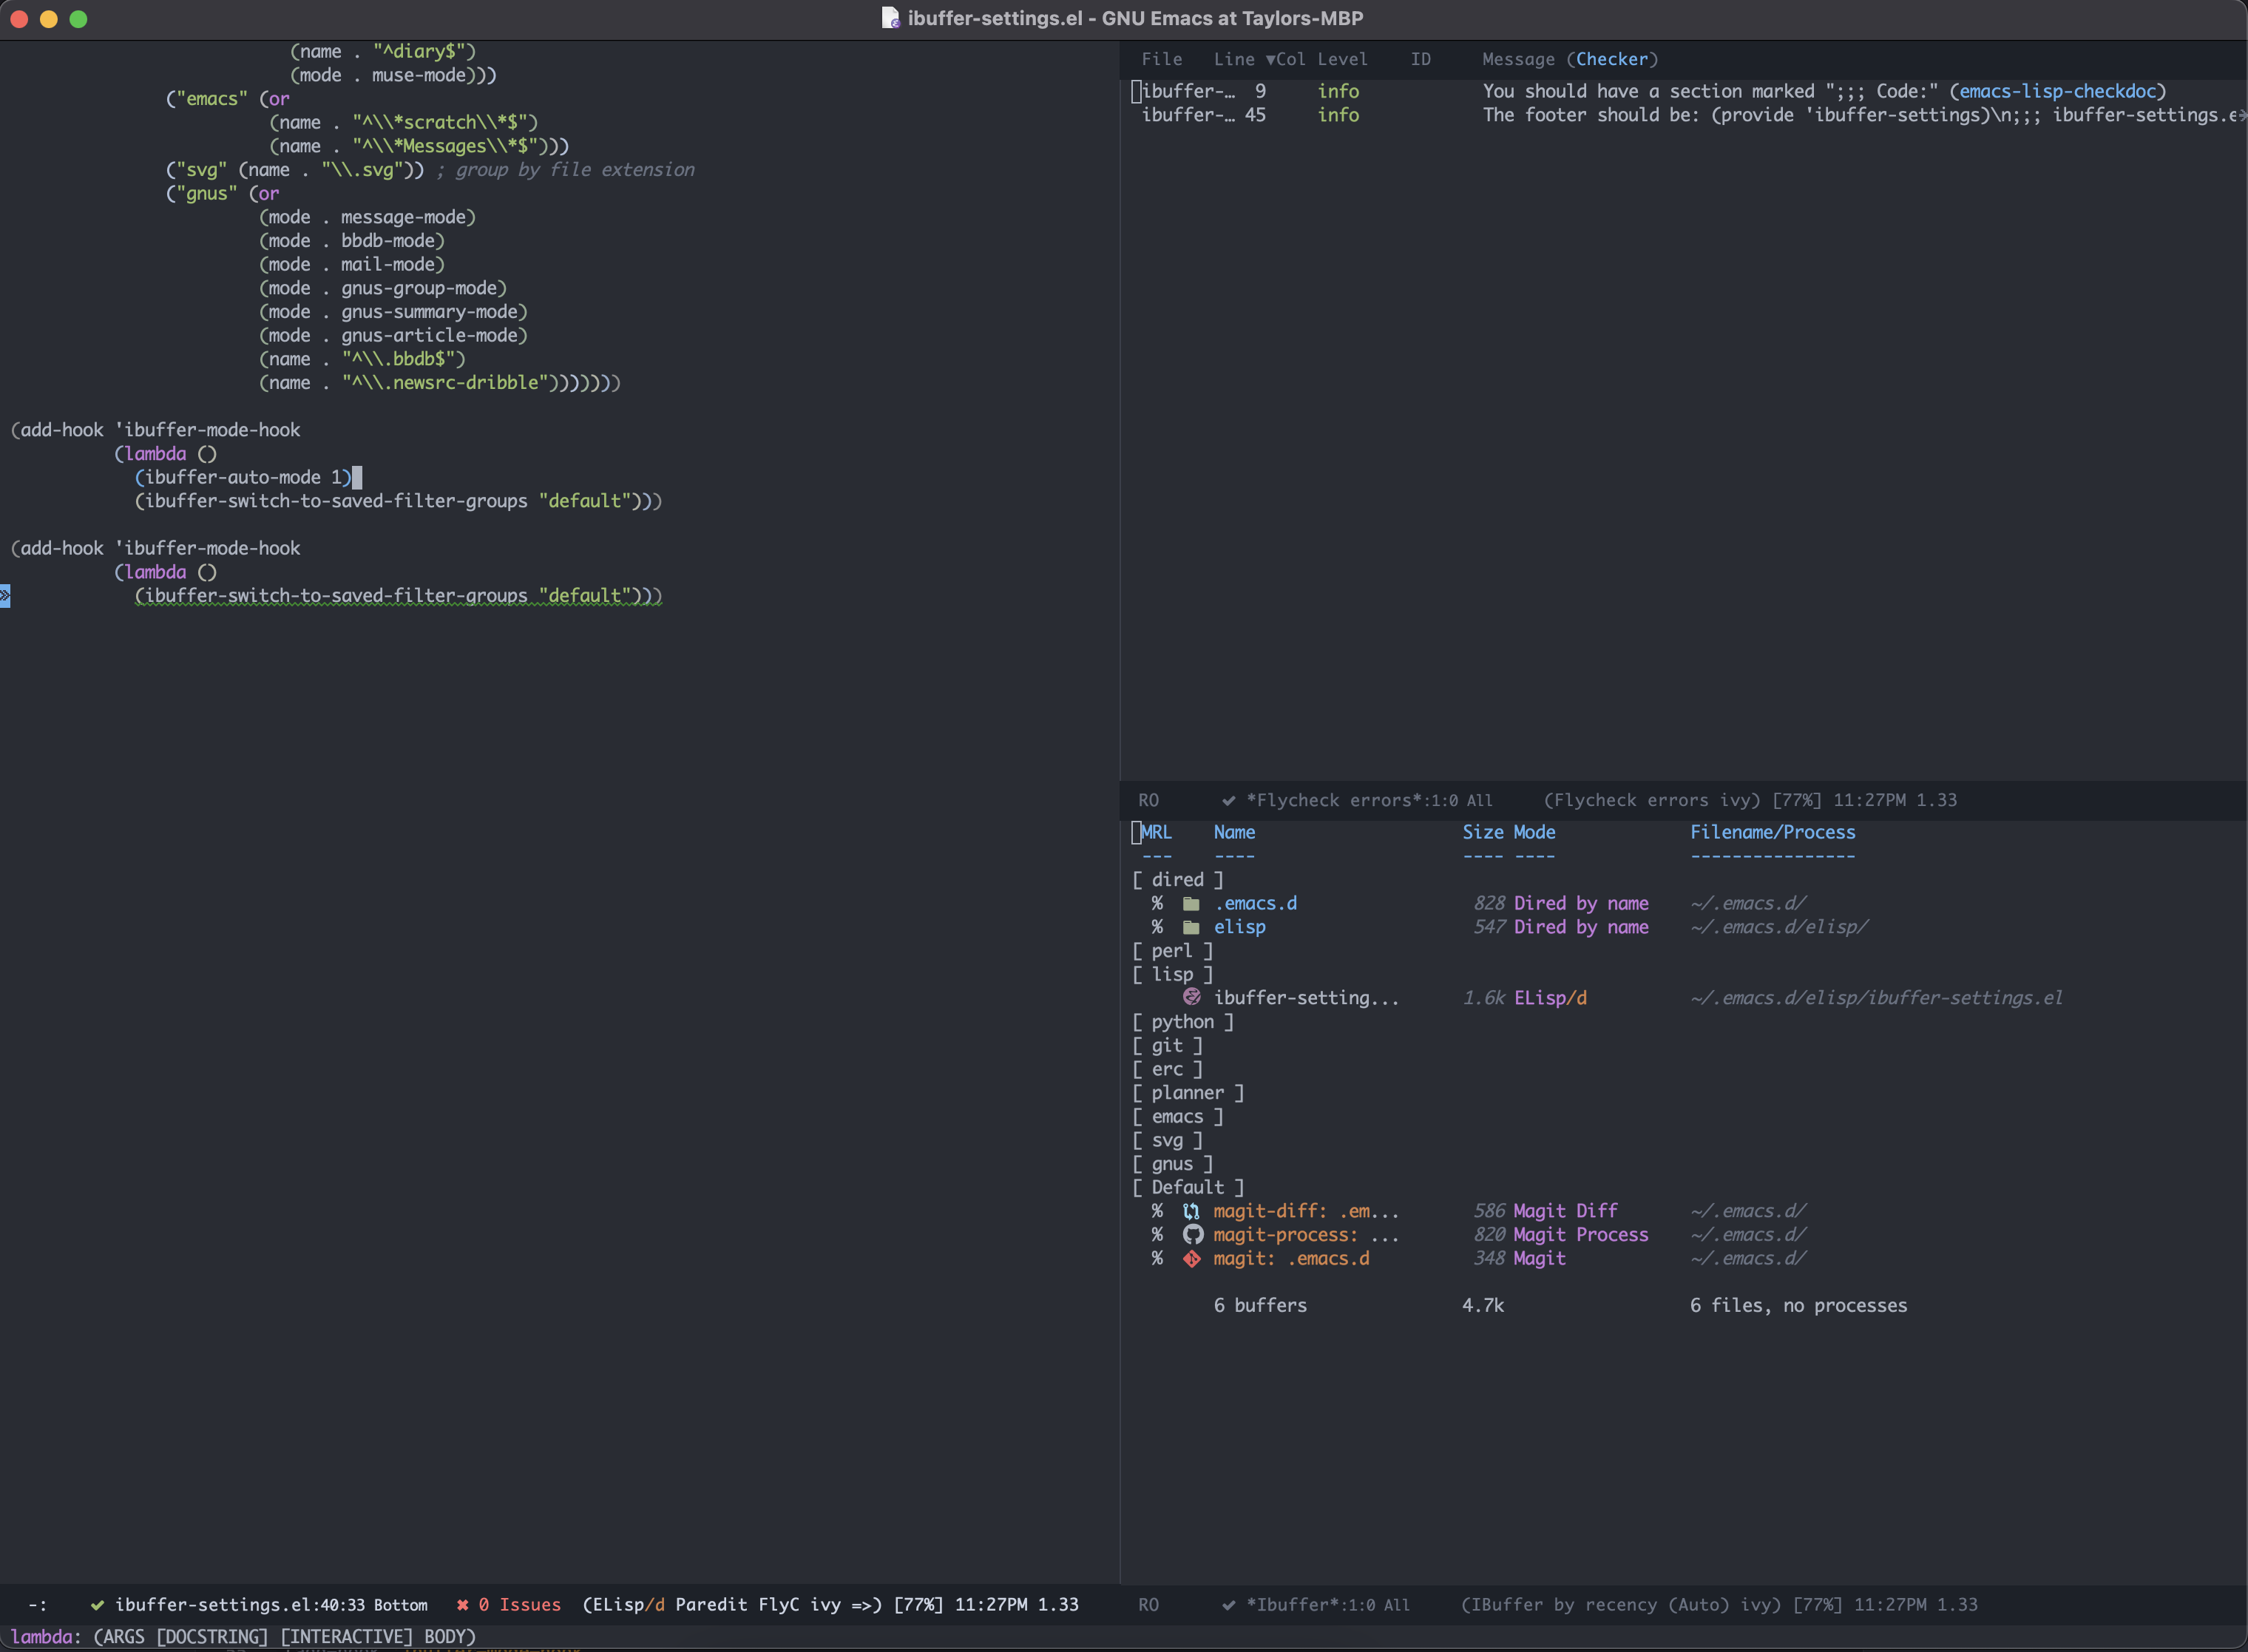This screenshot has height=1652, width=2248.
Task: Expand the [ gnus ] filter group
Action: click(x=1172, y=1163)
